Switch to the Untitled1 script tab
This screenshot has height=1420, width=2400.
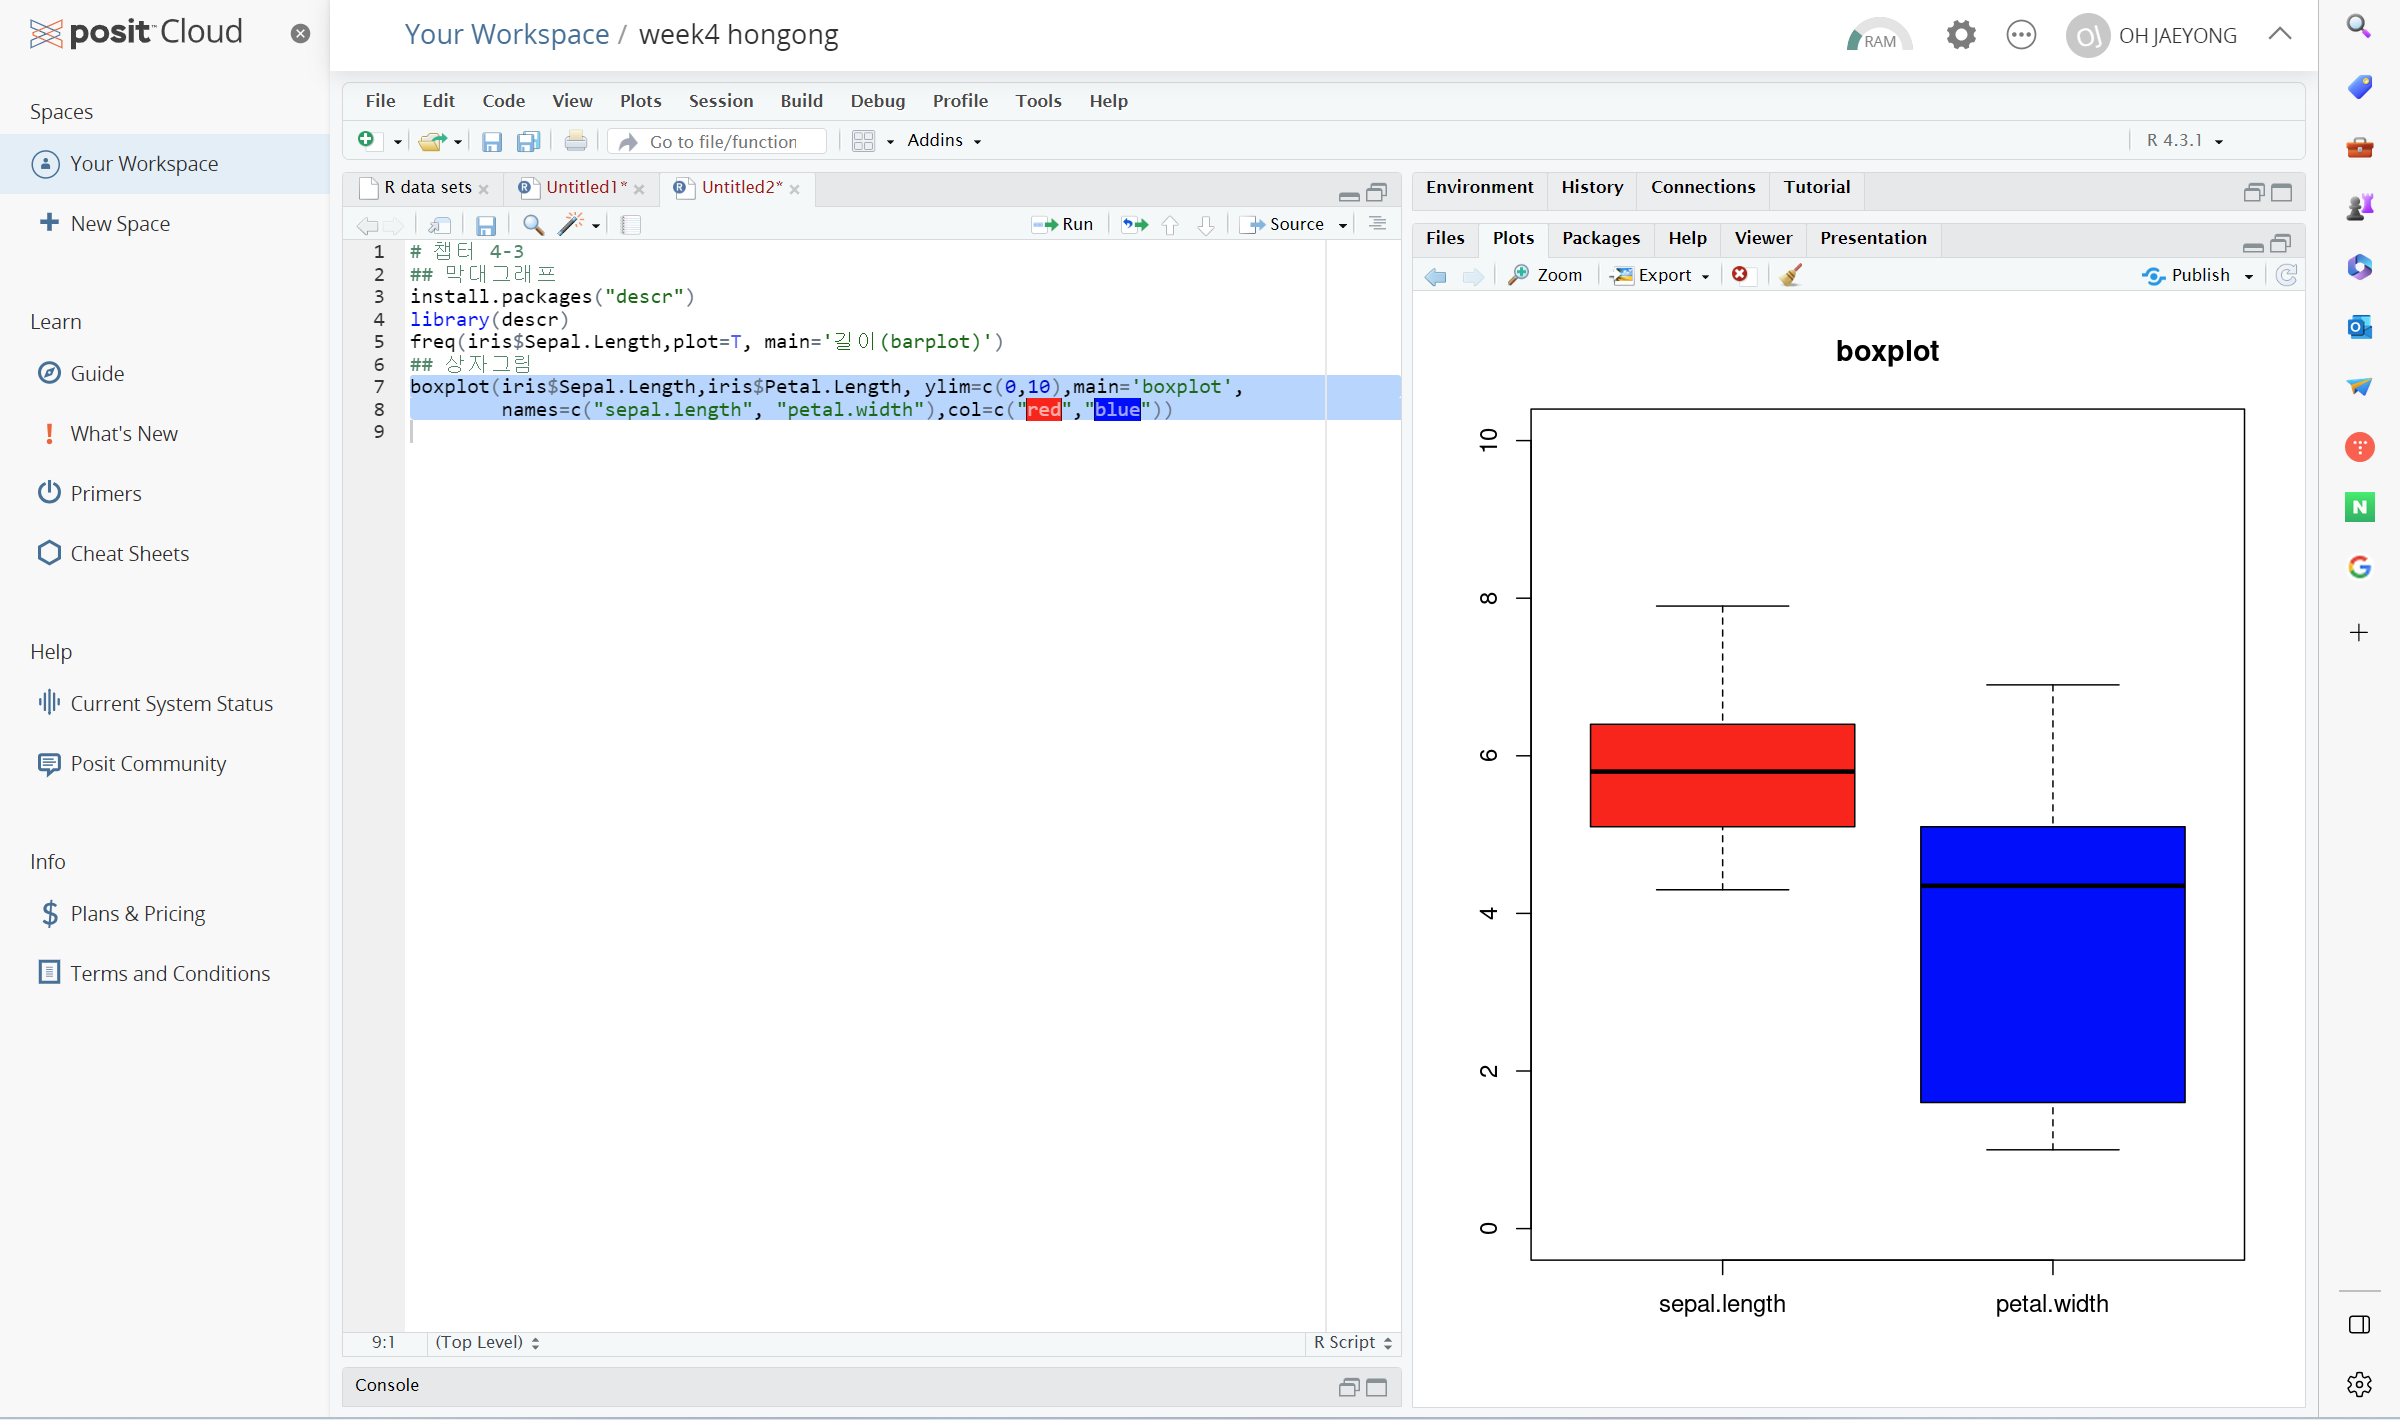click(x=582, y=188)
